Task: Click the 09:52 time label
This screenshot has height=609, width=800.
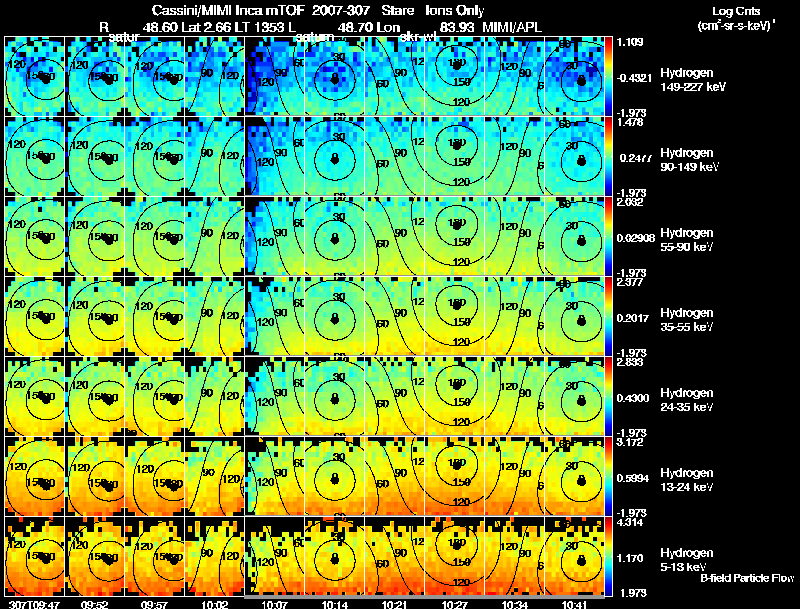Action: pos(94,604)
